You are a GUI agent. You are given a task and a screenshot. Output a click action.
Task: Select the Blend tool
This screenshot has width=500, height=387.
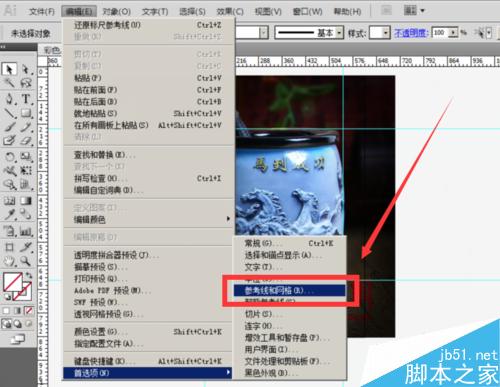point(26,214)
